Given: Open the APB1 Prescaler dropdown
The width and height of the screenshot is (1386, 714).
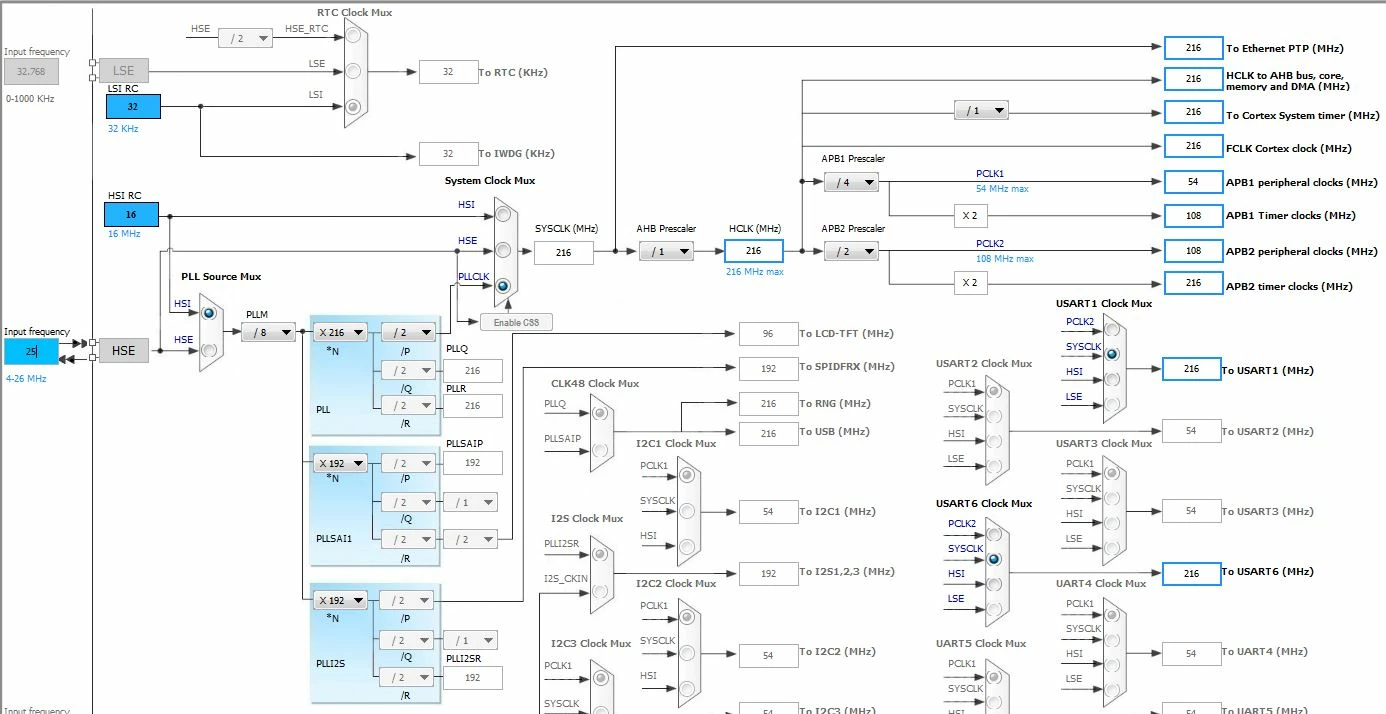Looking at the screenshot, I should click(851, 182).
